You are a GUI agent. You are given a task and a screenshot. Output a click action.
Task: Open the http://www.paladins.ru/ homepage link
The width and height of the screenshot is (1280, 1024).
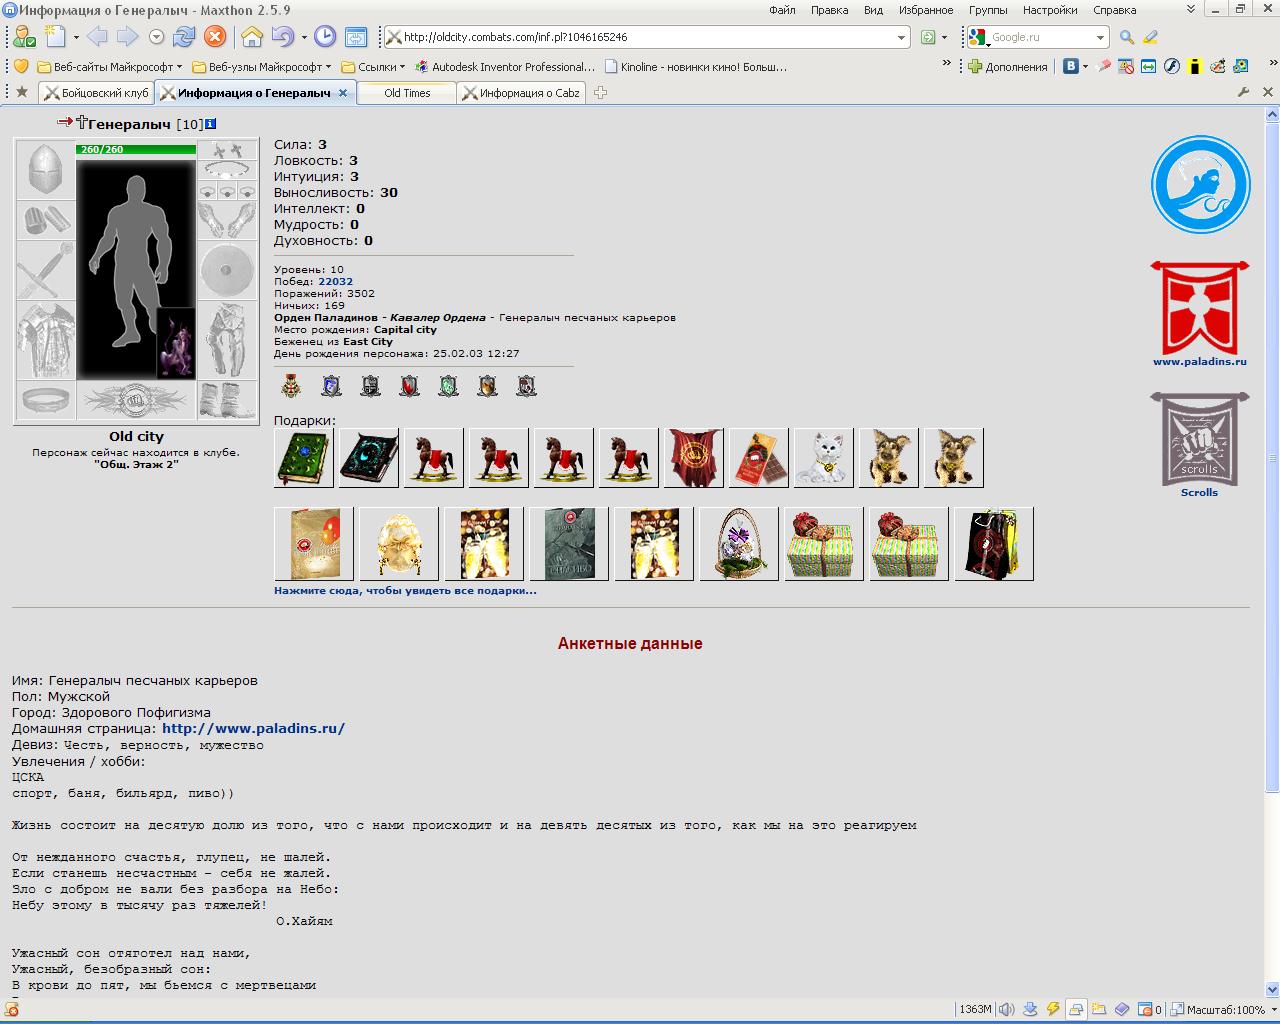click(253, 728)
